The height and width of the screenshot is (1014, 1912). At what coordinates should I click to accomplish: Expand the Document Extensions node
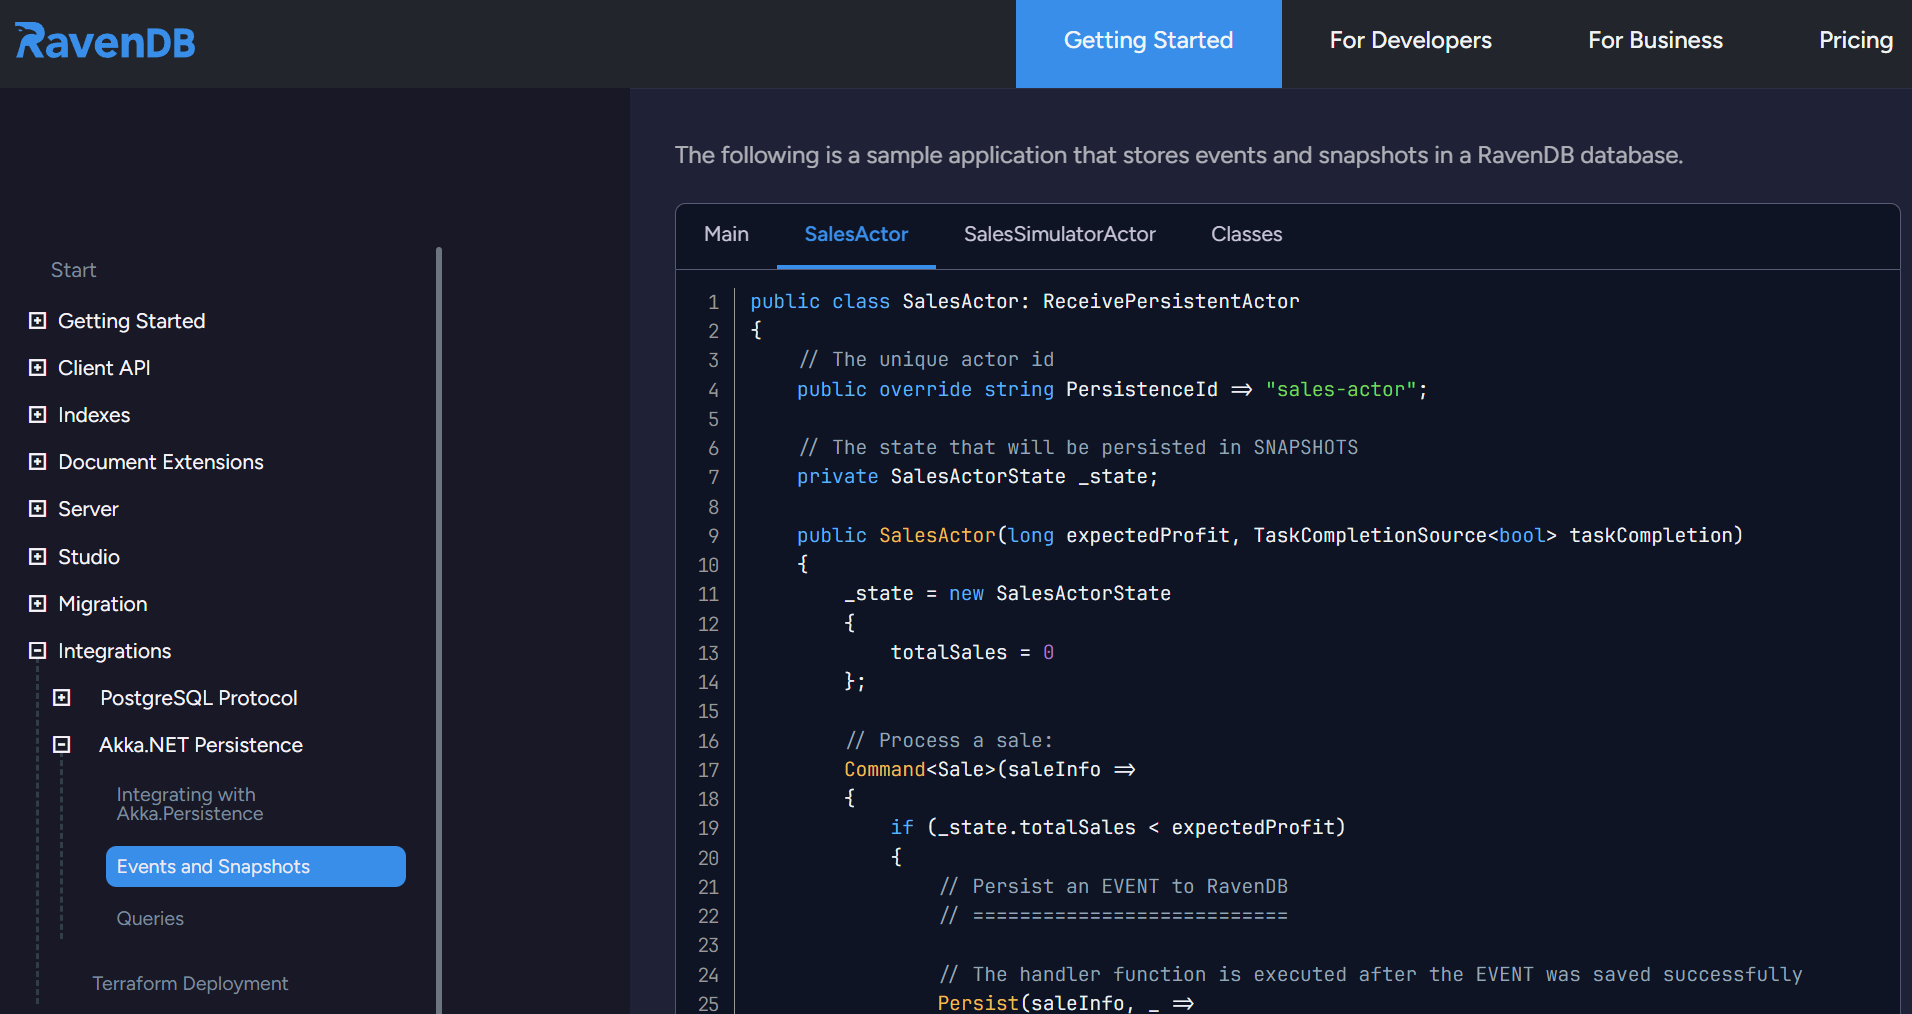38,462
